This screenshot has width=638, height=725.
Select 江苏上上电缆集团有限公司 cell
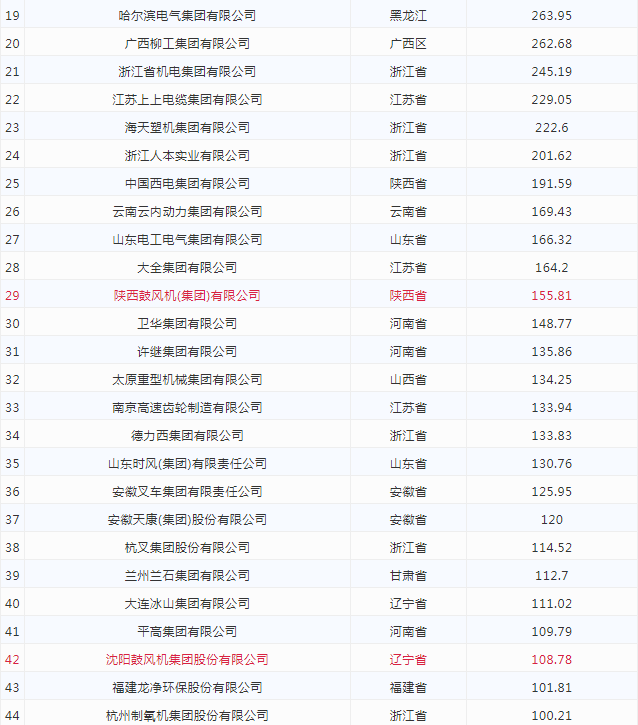[187, 99]
